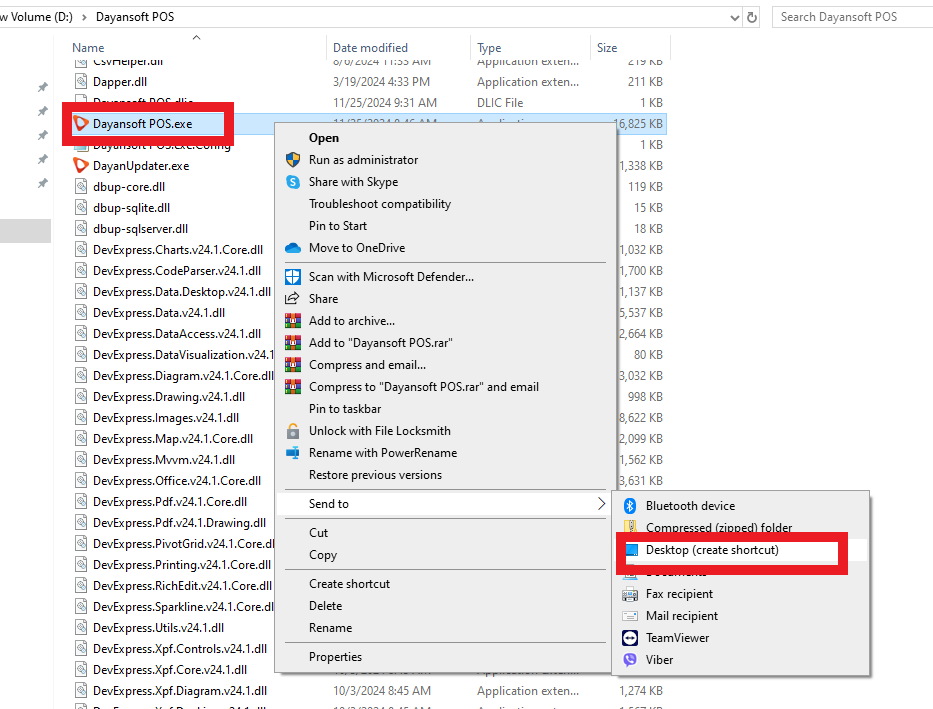The height and width of the screenshot is (709, 933).
Task: Choose Pin to taskbar
Action: pos(345,409)
